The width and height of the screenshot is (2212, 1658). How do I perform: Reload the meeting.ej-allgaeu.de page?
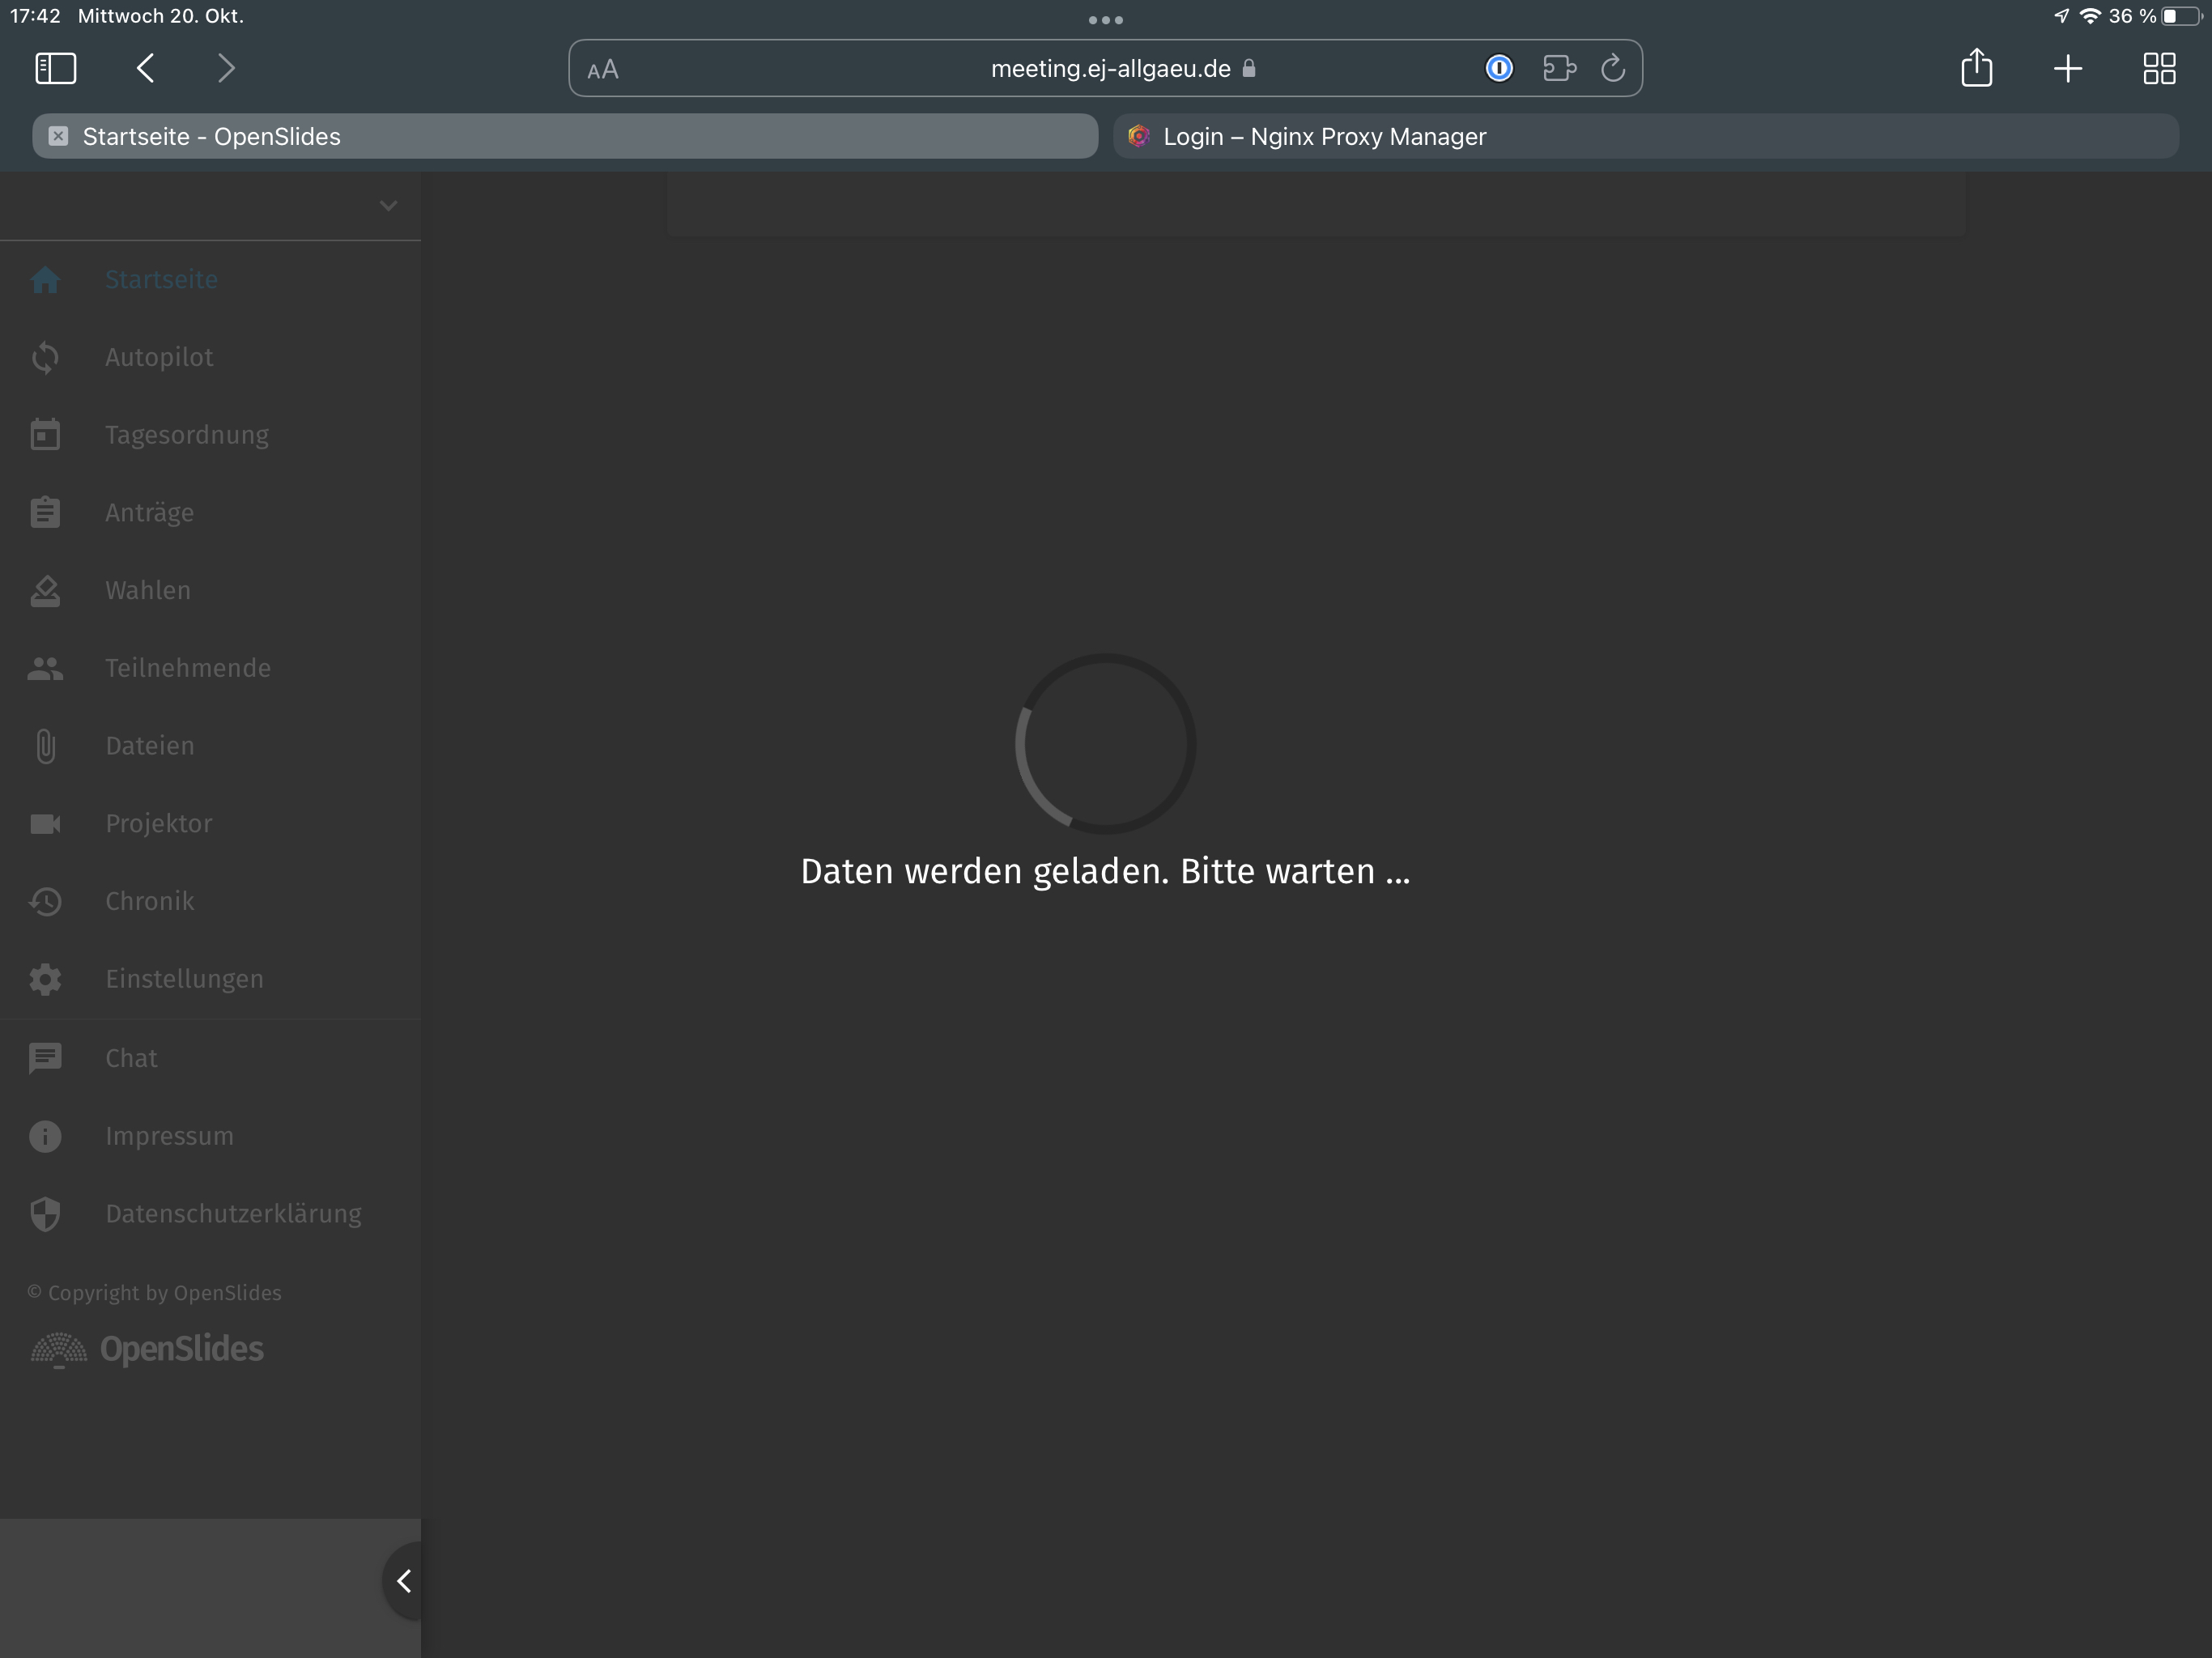tap(1613, 68)
